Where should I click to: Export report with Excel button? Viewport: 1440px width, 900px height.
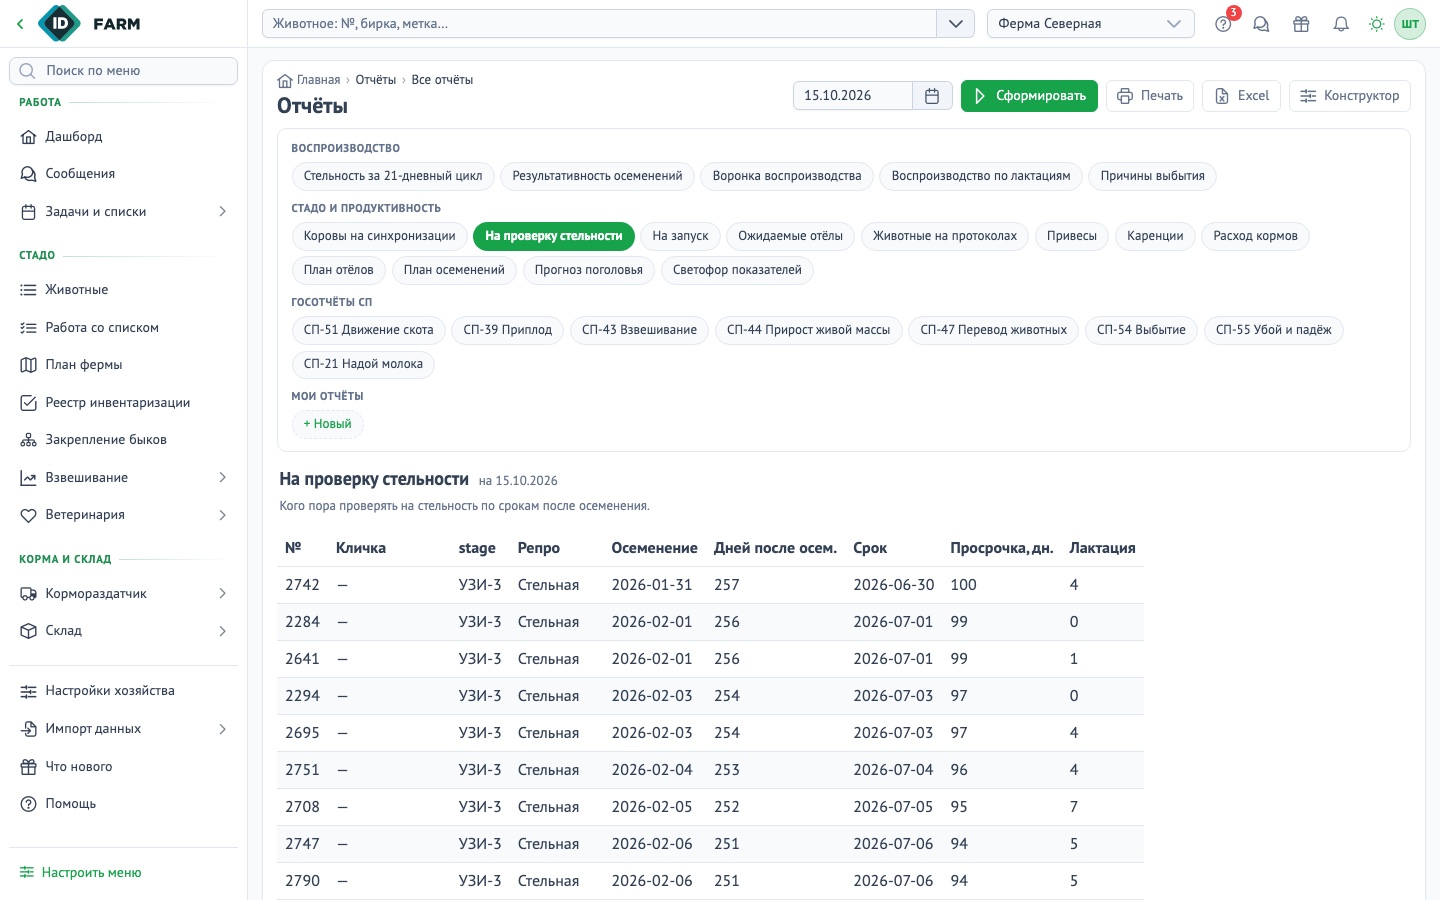[1241, 96]
